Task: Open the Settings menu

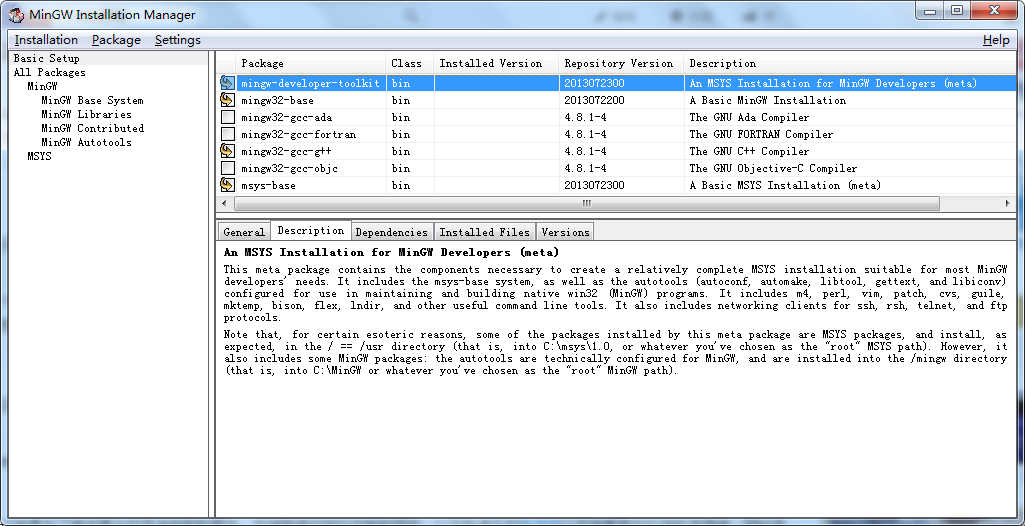Action: click(178, 40)
